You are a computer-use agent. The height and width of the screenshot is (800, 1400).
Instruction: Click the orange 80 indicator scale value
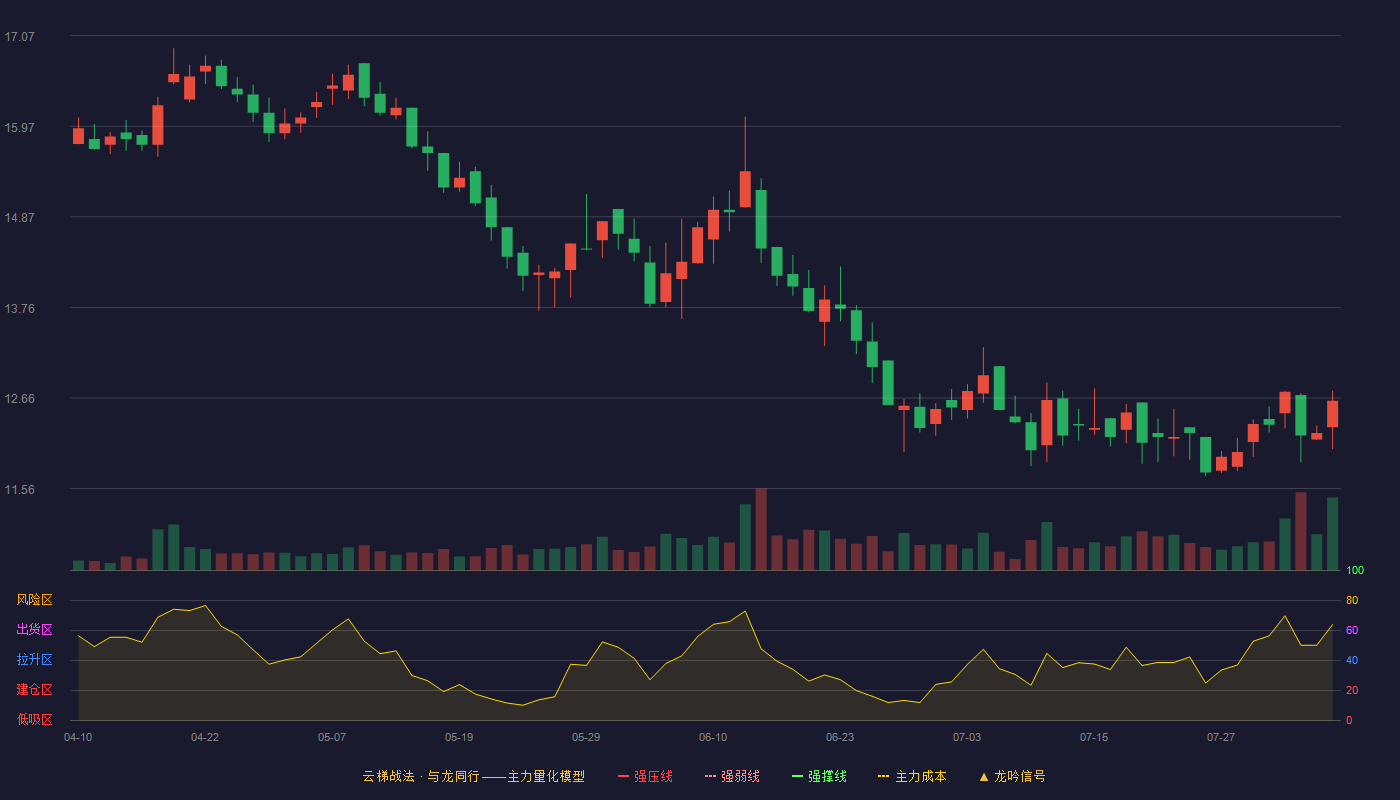[x=1352, y=601]
